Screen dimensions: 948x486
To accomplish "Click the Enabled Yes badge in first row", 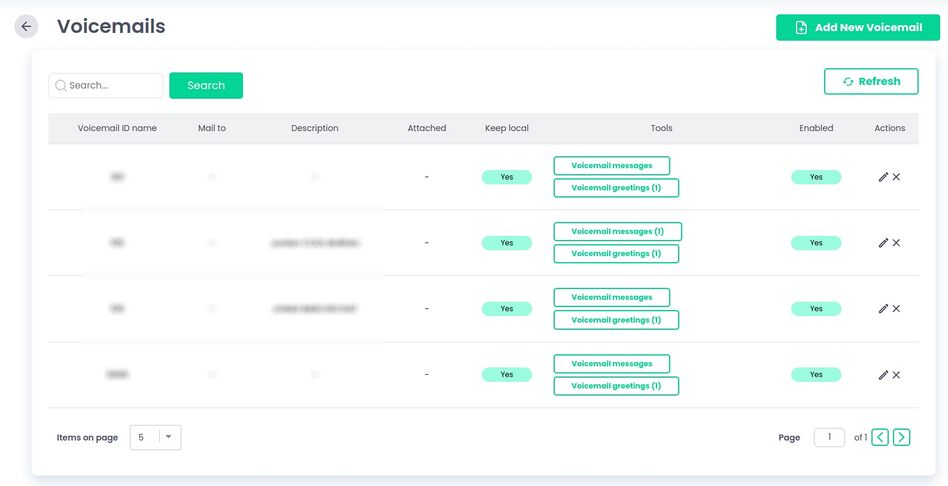I will click(816, 177).
